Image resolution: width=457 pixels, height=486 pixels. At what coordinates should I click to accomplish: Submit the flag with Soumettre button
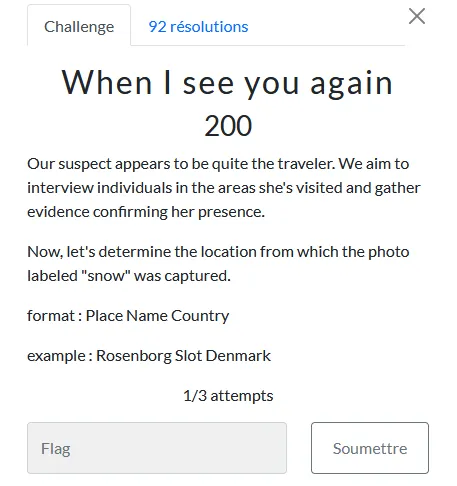(370, 448)
